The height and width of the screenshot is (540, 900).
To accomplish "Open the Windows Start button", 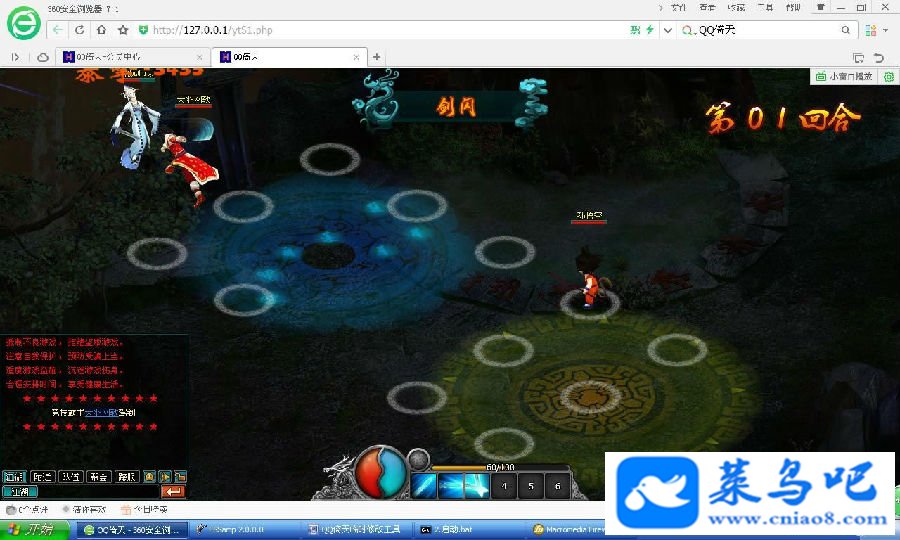I will (x=30, y=529).
